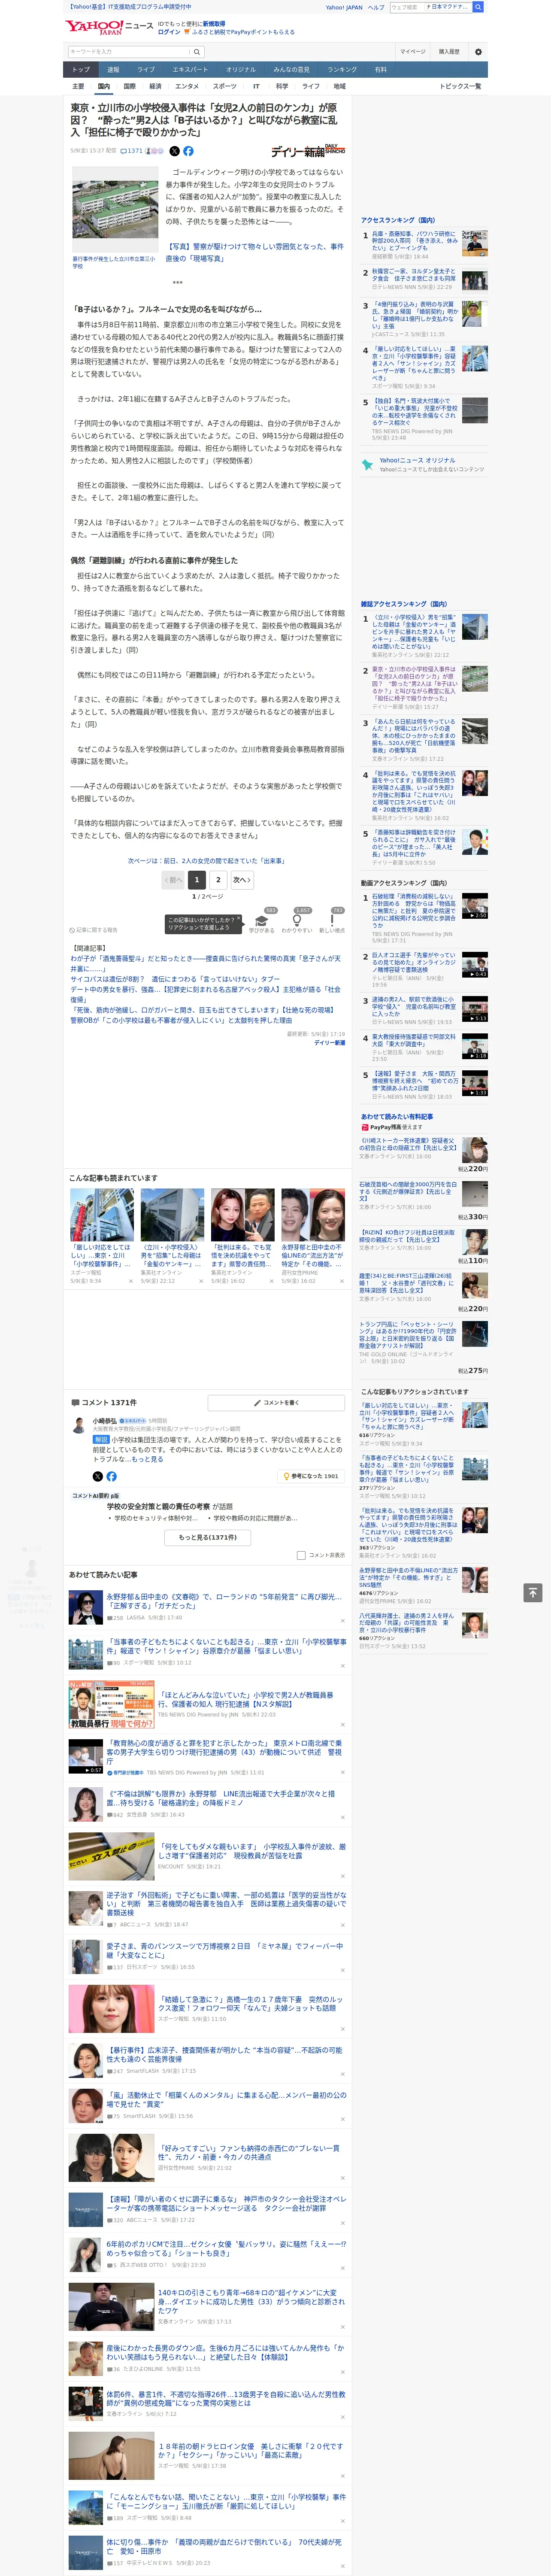Select the オリジナル navigation tab
551x2576 pixels.
pyautogui.click(x=241, y=70)
